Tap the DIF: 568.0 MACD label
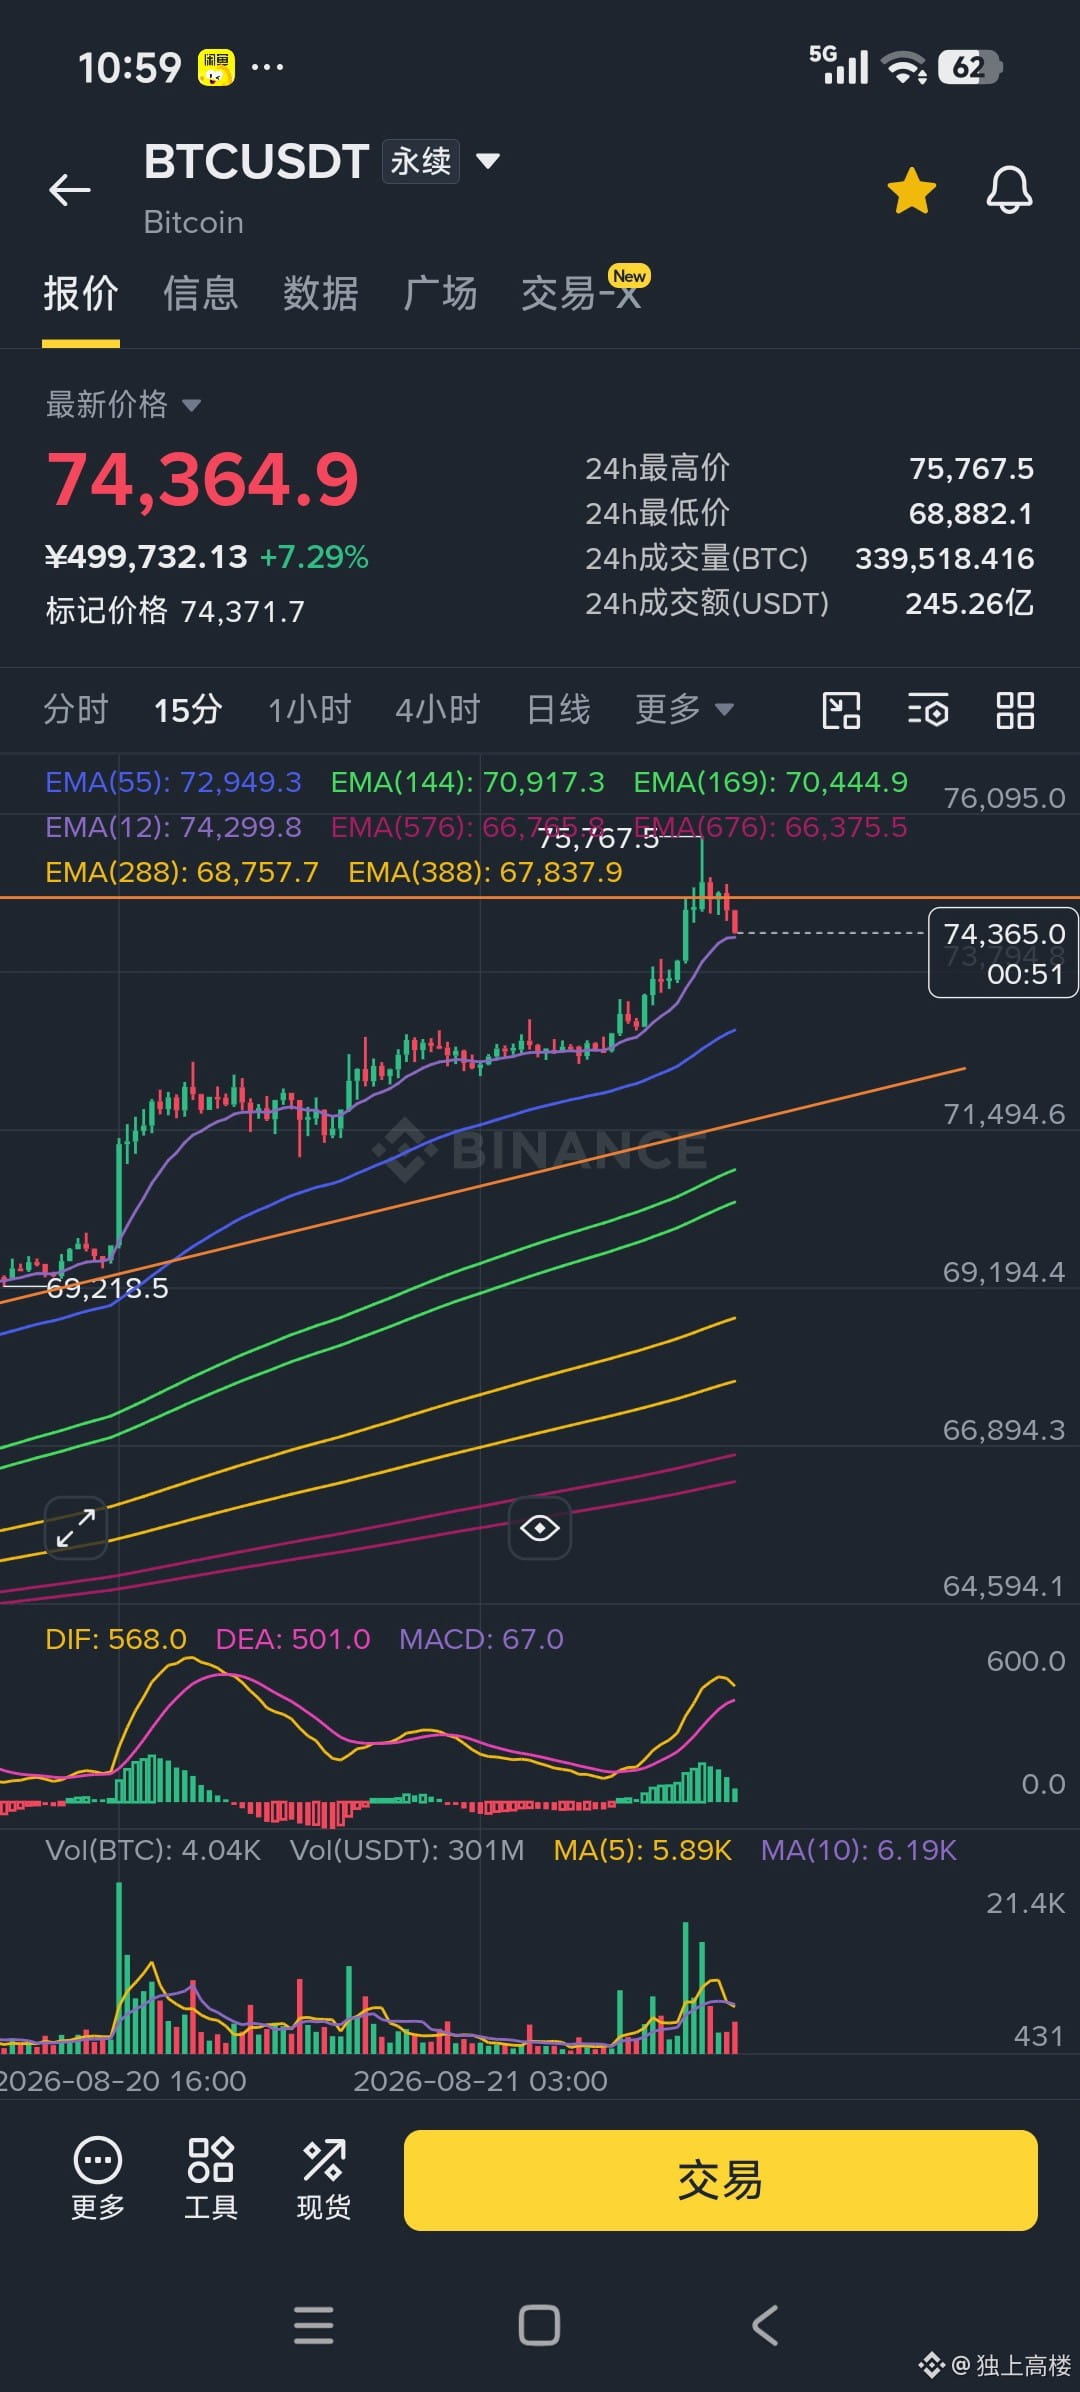The image size is (1080, 2392). click(116, 1639)
